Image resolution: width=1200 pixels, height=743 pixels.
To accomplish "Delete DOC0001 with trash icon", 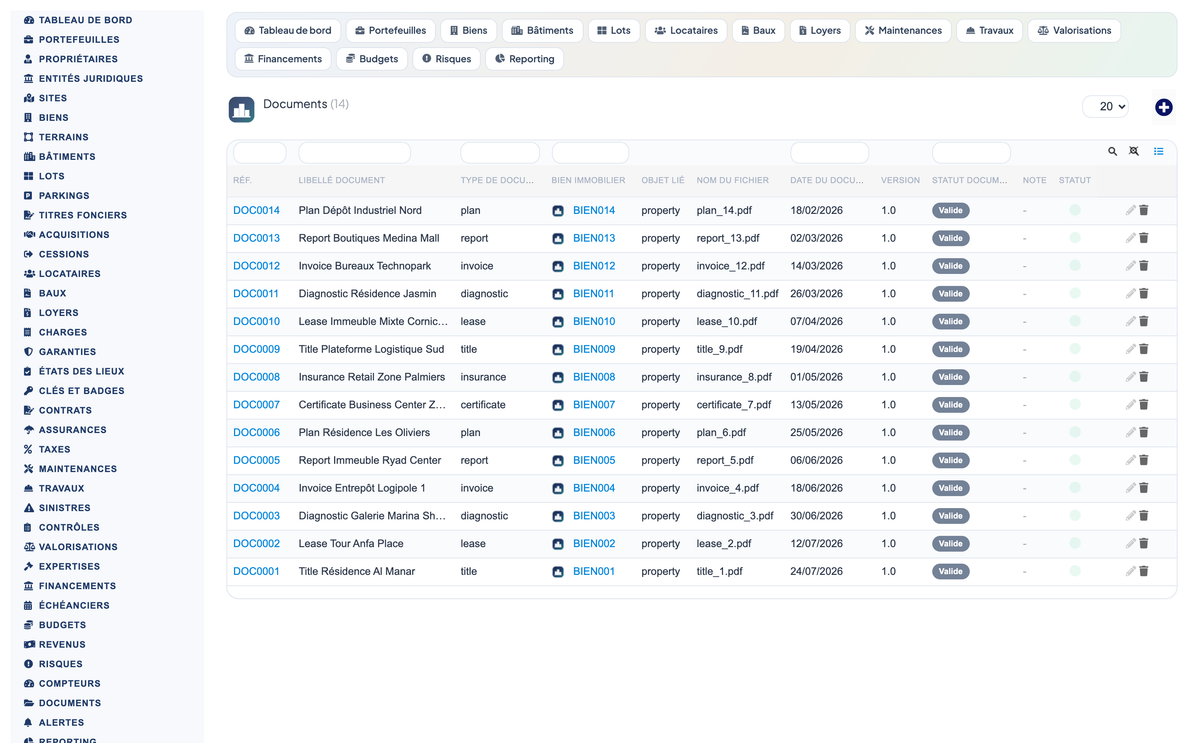I will pos(1144,571).
